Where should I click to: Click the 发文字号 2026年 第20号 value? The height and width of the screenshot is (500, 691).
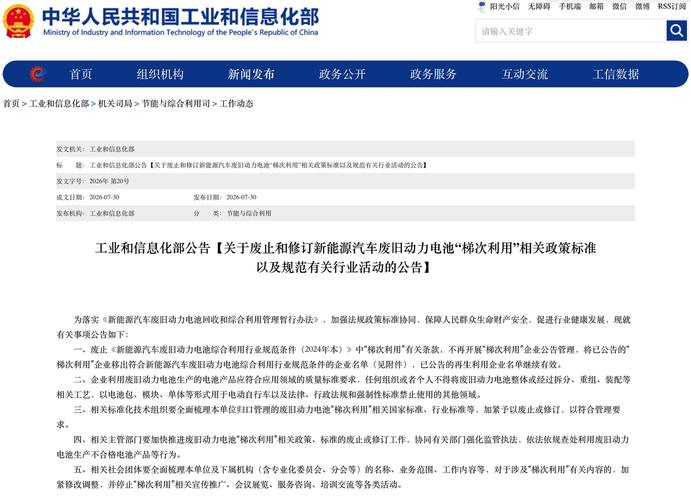click(x=109, y=181)
